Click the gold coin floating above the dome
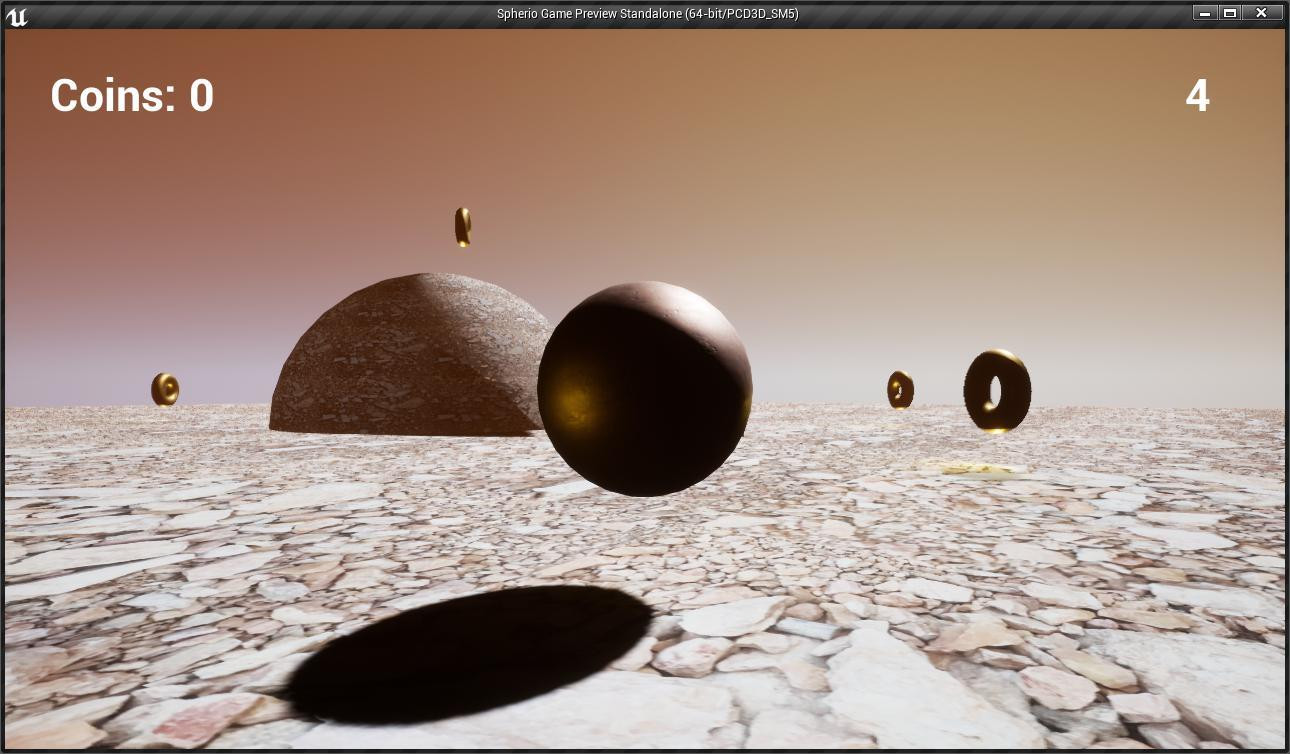The width and height of the screenshot is (1290, 754). (x=462, y=227)
